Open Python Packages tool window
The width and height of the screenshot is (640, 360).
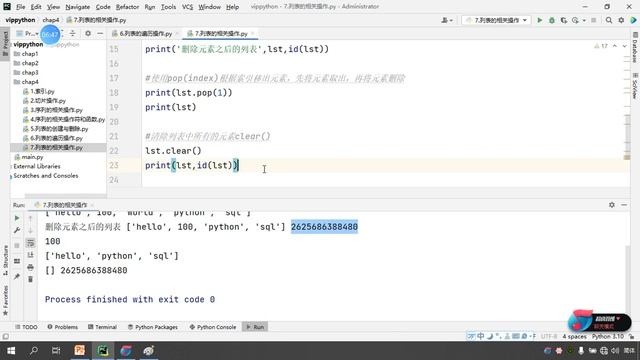tap(153, 327)
